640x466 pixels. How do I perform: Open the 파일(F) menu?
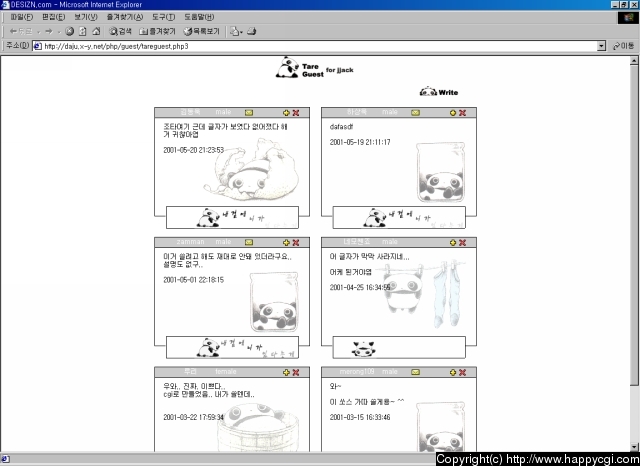(22, 17)
